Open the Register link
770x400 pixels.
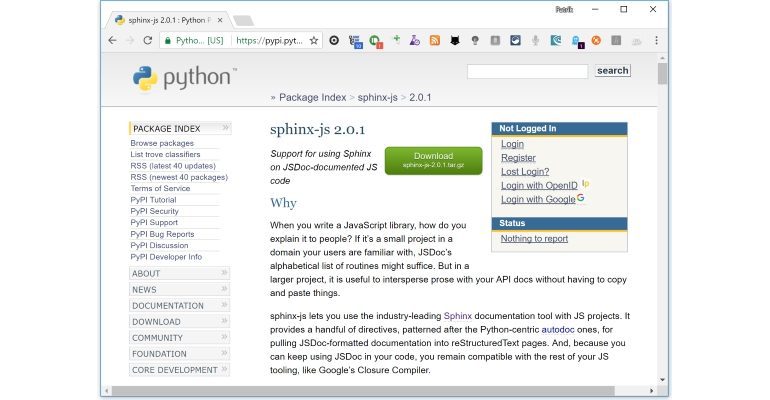tap(518, 158)
